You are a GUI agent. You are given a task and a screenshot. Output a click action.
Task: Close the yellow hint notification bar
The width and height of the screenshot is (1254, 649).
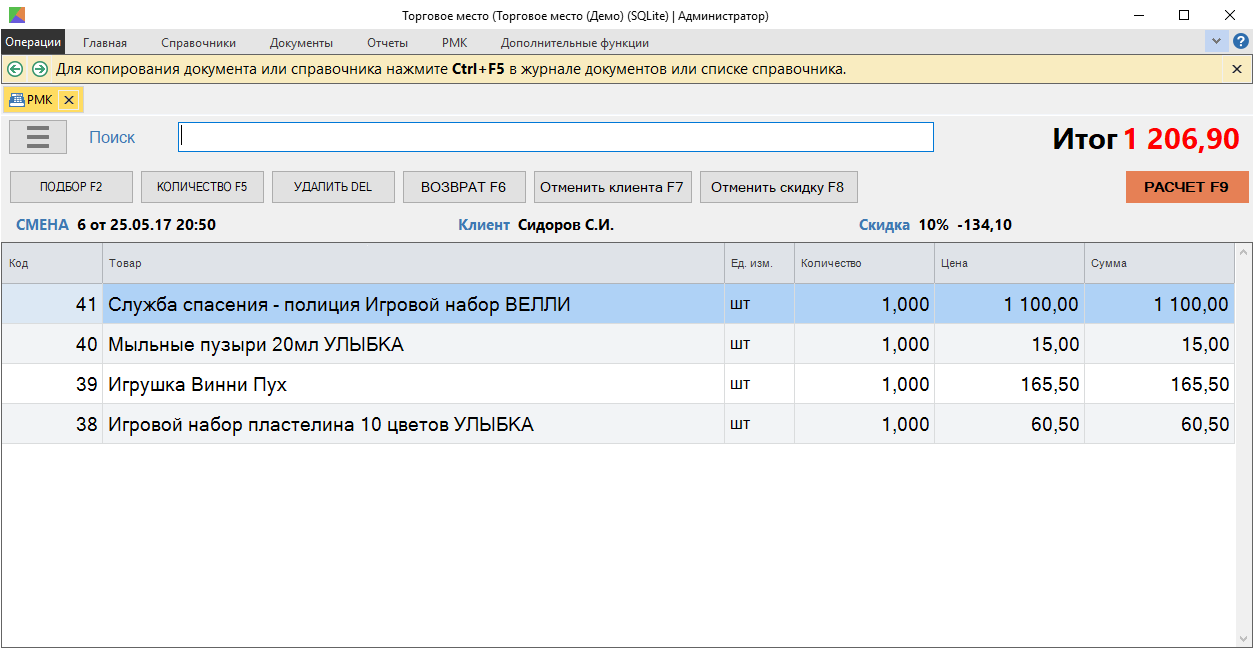tap(1237, 69)
